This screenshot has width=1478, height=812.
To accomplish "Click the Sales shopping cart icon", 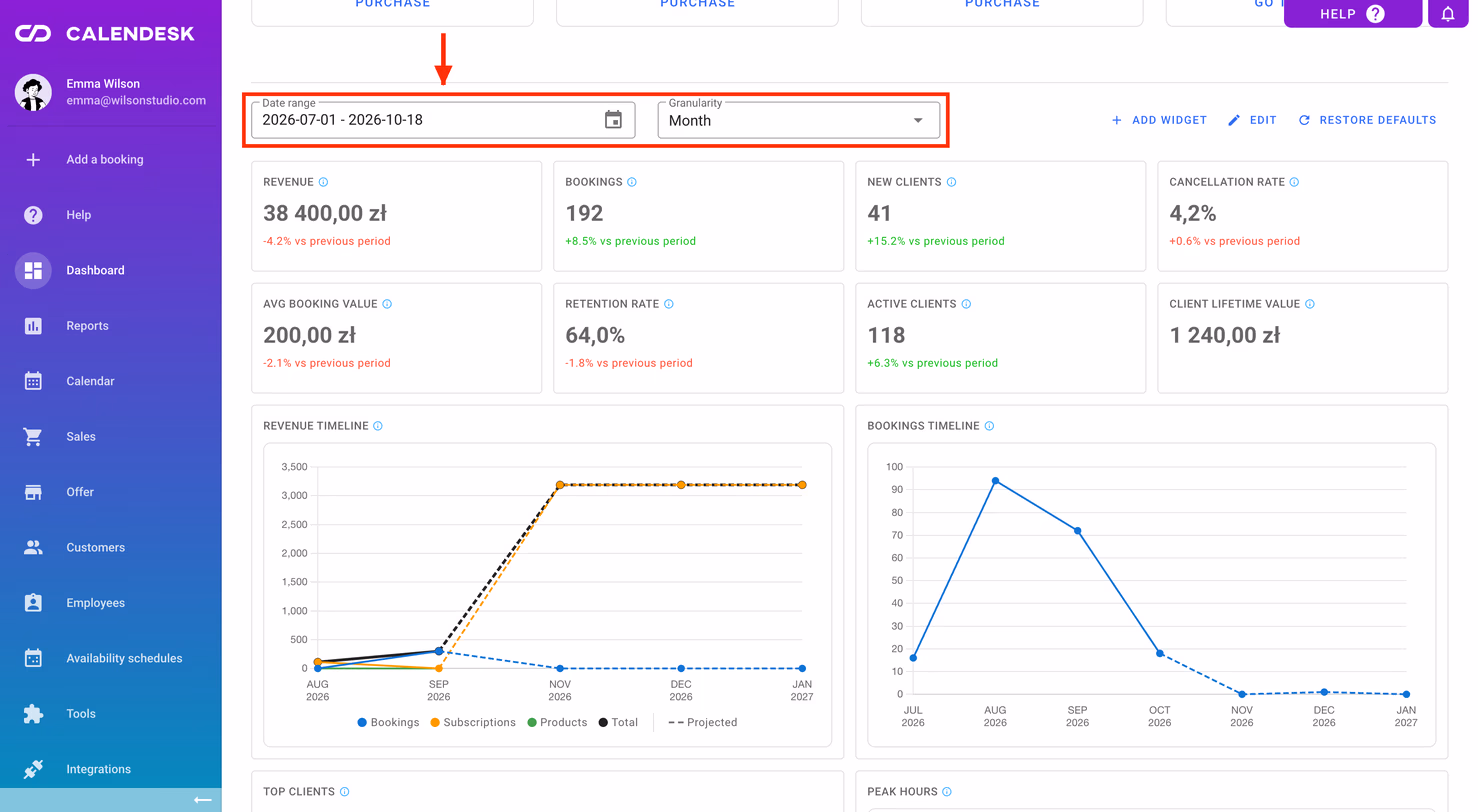I will click(33, 437).
